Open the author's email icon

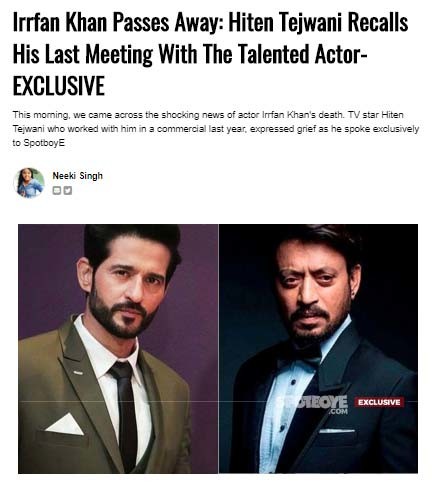(x=57, y=191)
